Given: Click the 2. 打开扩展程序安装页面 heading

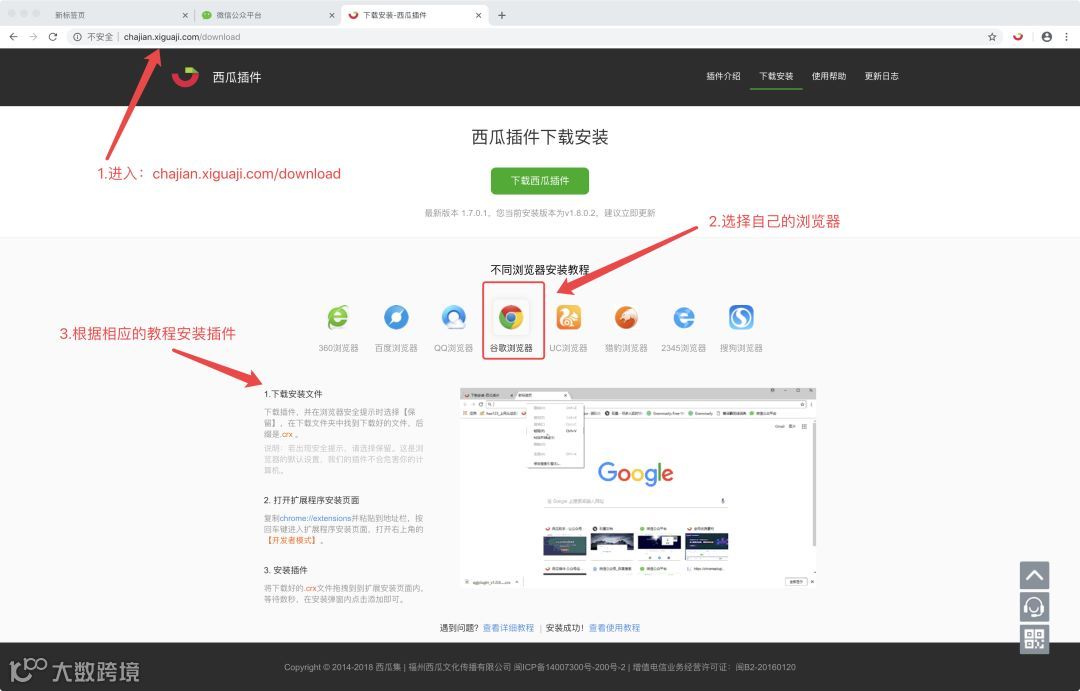Looking at the screenshot, I should 311,500.
